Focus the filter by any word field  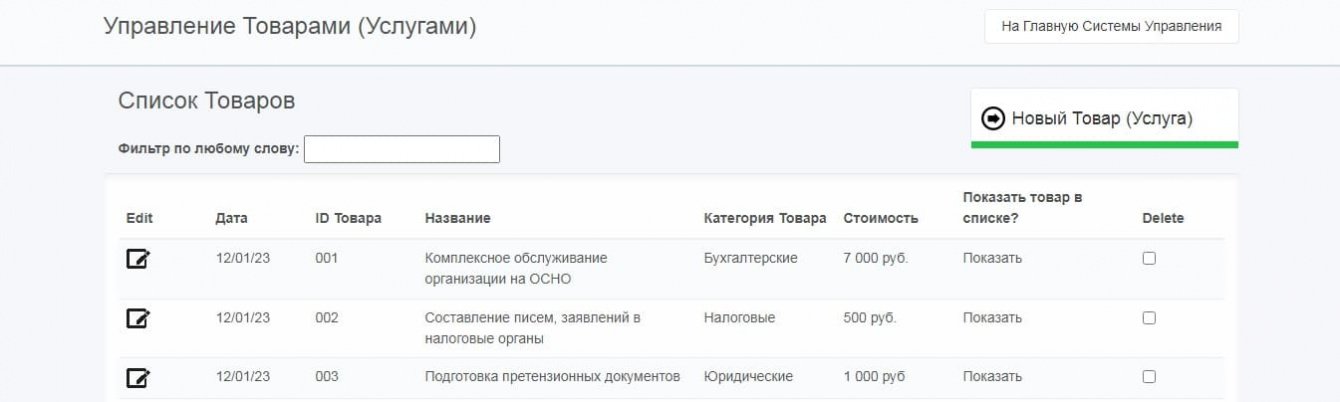point(401,149)
